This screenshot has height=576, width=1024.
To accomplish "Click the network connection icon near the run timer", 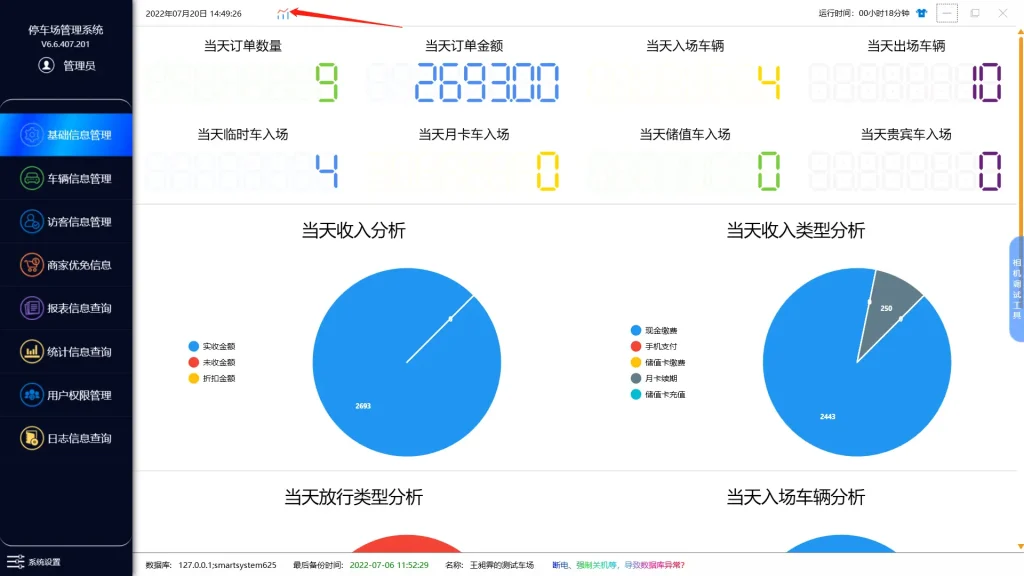I will pos(921,13).
